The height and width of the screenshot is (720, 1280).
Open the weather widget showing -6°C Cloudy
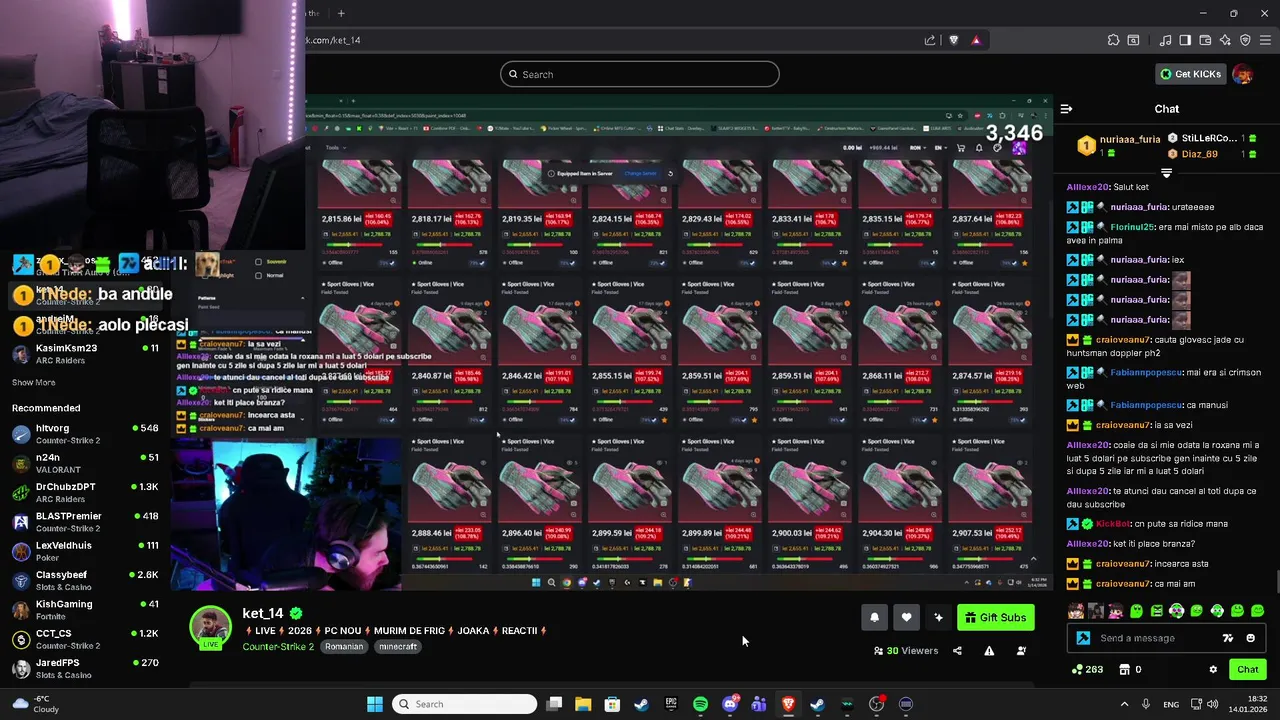coord(35,704)
